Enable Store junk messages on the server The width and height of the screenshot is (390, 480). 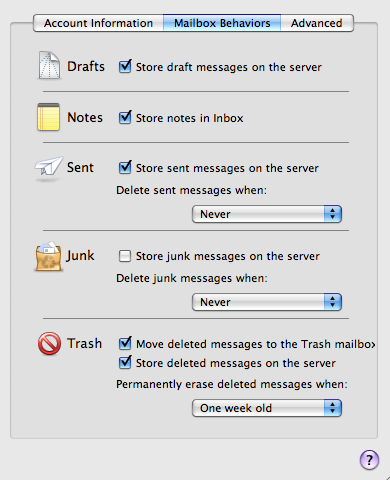125,256
